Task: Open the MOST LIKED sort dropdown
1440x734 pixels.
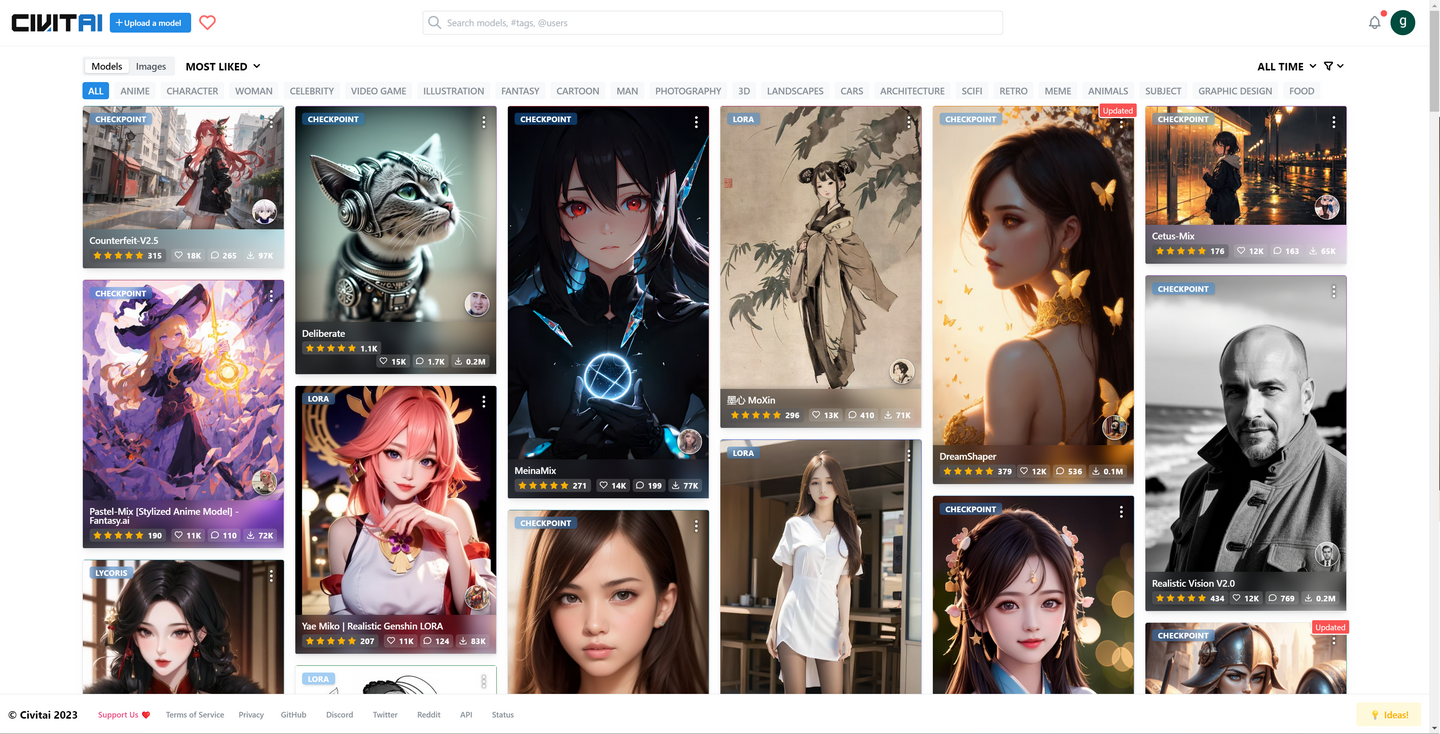Action: (221, 66)
